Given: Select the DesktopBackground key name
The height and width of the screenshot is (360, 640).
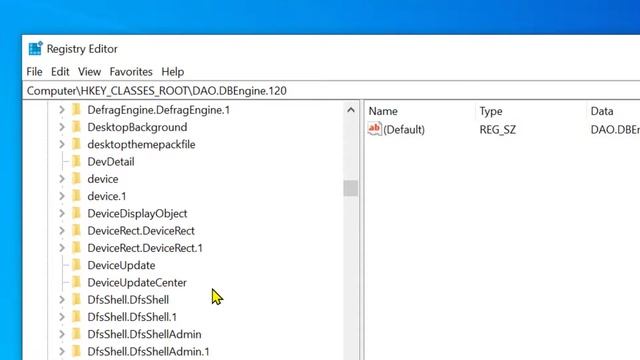Looking at the screenshot, I should pos(137,127).
